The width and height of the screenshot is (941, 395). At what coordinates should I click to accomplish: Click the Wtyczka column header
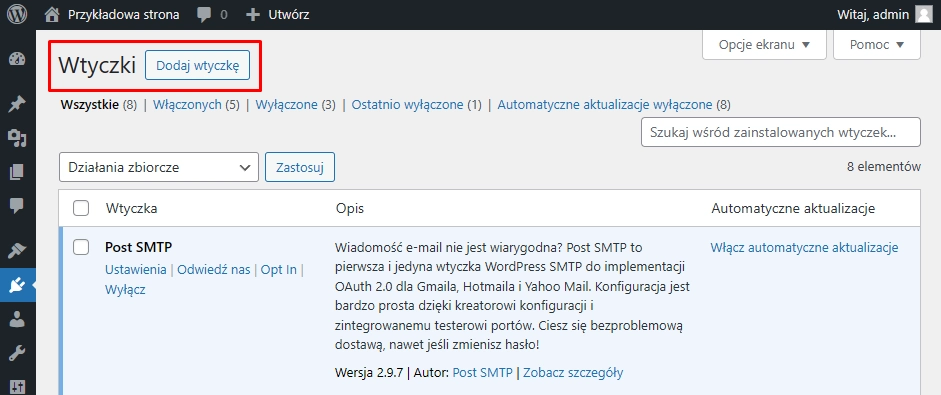coord(132,208)
